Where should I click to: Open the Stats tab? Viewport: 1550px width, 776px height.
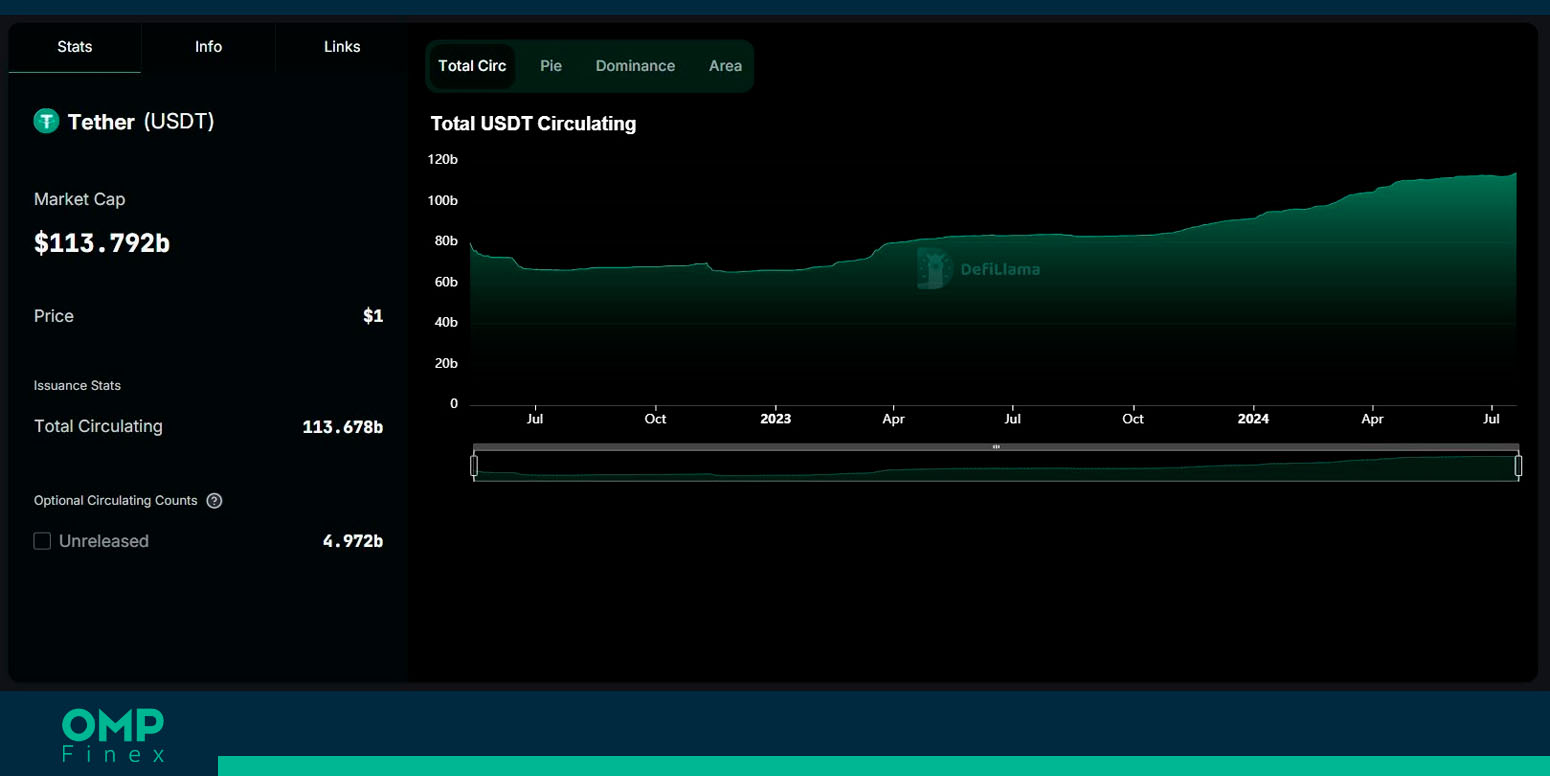coord(75,47)
